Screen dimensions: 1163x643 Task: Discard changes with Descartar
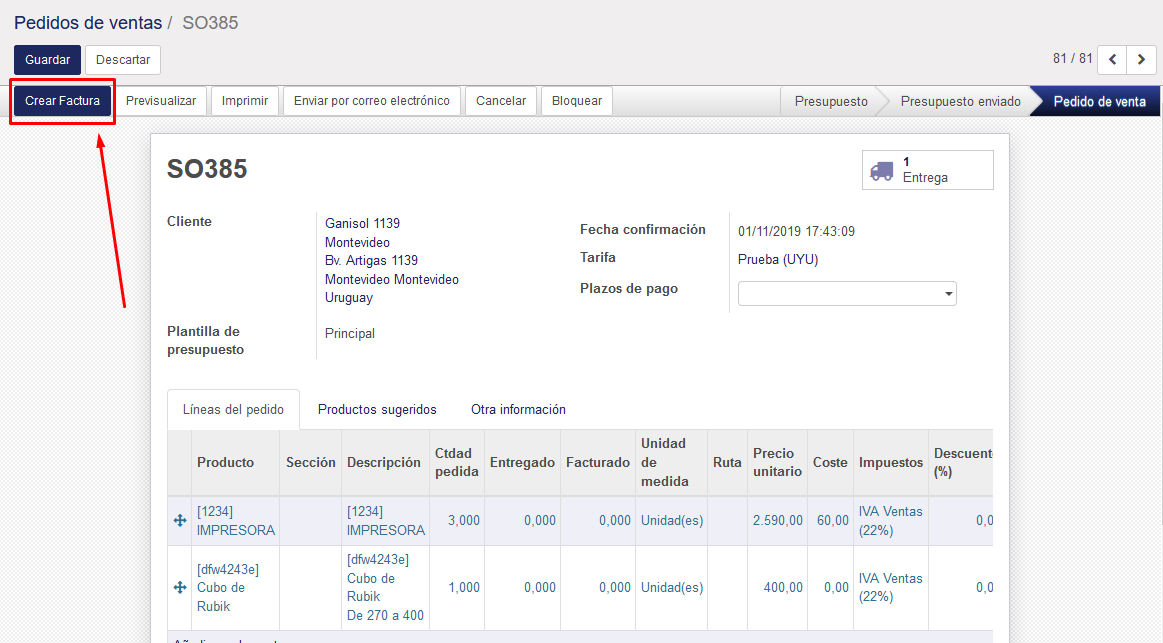tap(123, 60)
